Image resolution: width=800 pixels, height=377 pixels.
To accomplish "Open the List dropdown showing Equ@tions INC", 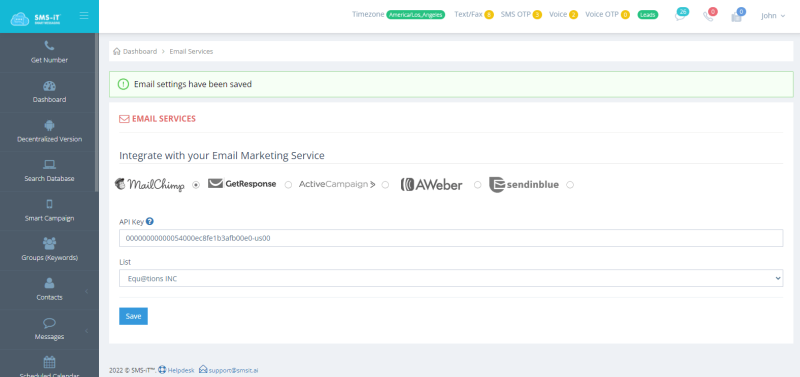I will click(451, 278).
